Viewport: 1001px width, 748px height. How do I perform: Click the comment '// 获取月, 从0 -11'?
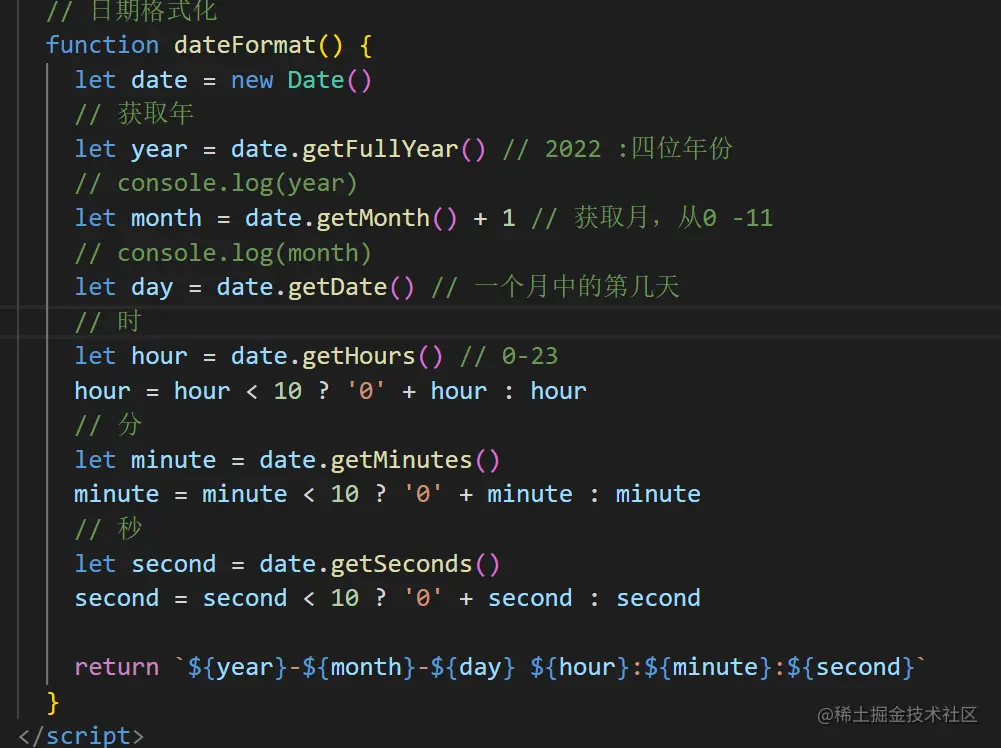click(652, 218)
